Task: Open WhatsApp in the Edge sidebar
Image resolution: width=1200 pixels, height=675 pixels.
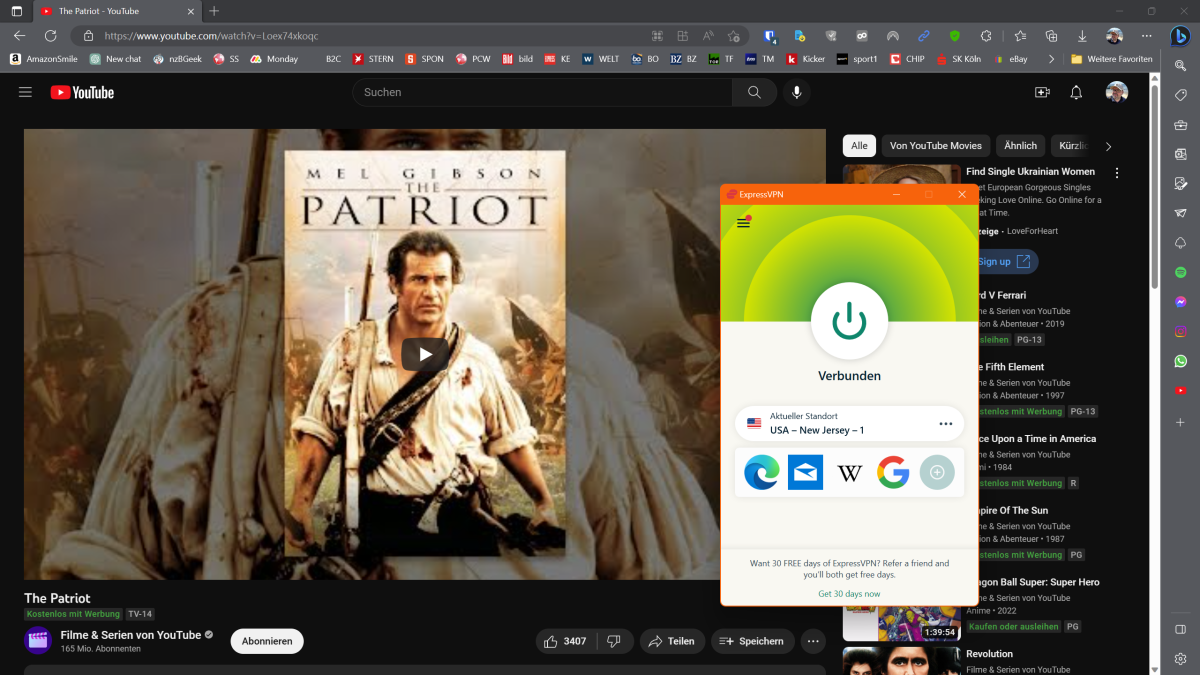Action: [1180, 361]
